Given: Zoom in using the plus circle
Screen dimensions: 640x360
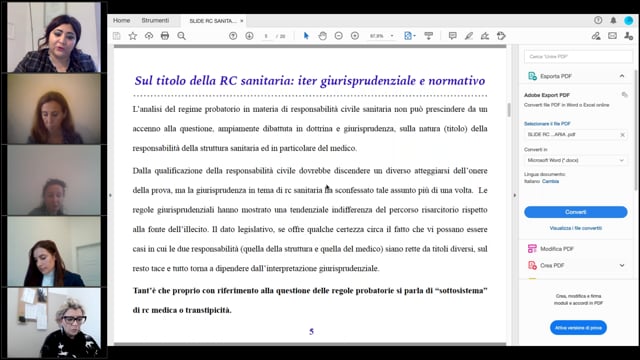Looking at the screenshot, I should pos(355,36).
